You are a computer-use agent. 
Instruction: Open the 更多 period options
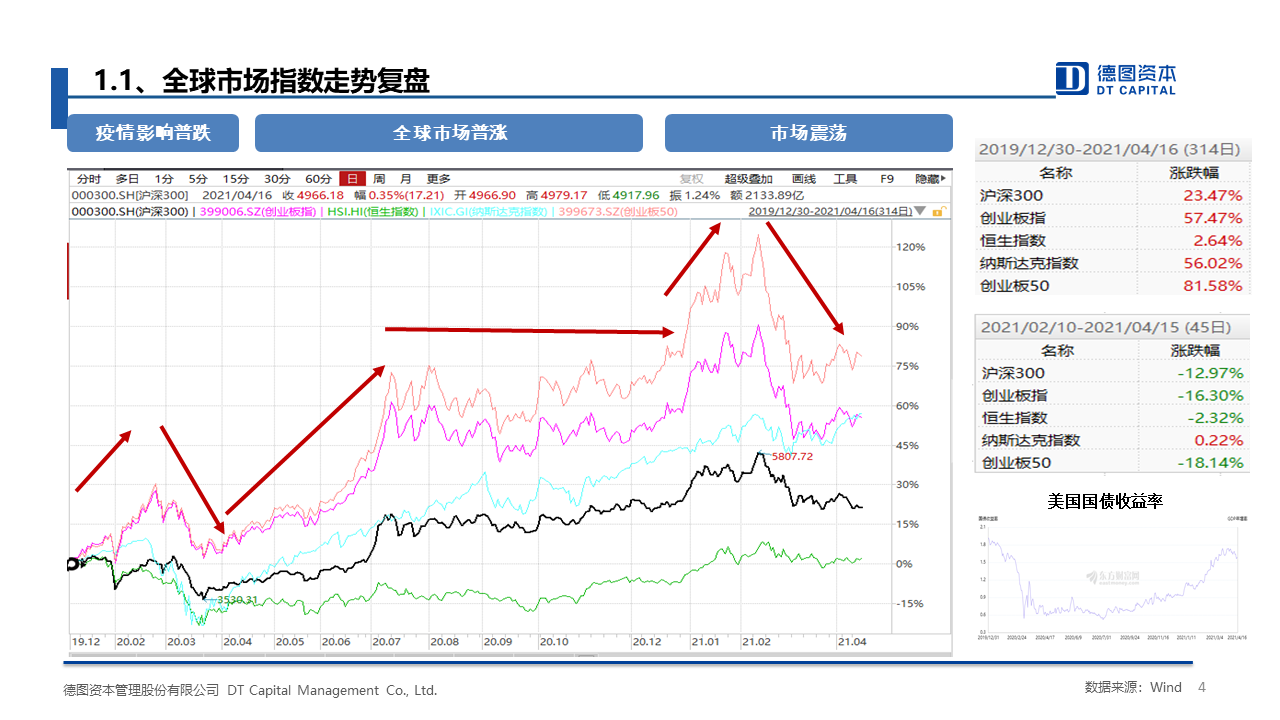click(439, 179)
